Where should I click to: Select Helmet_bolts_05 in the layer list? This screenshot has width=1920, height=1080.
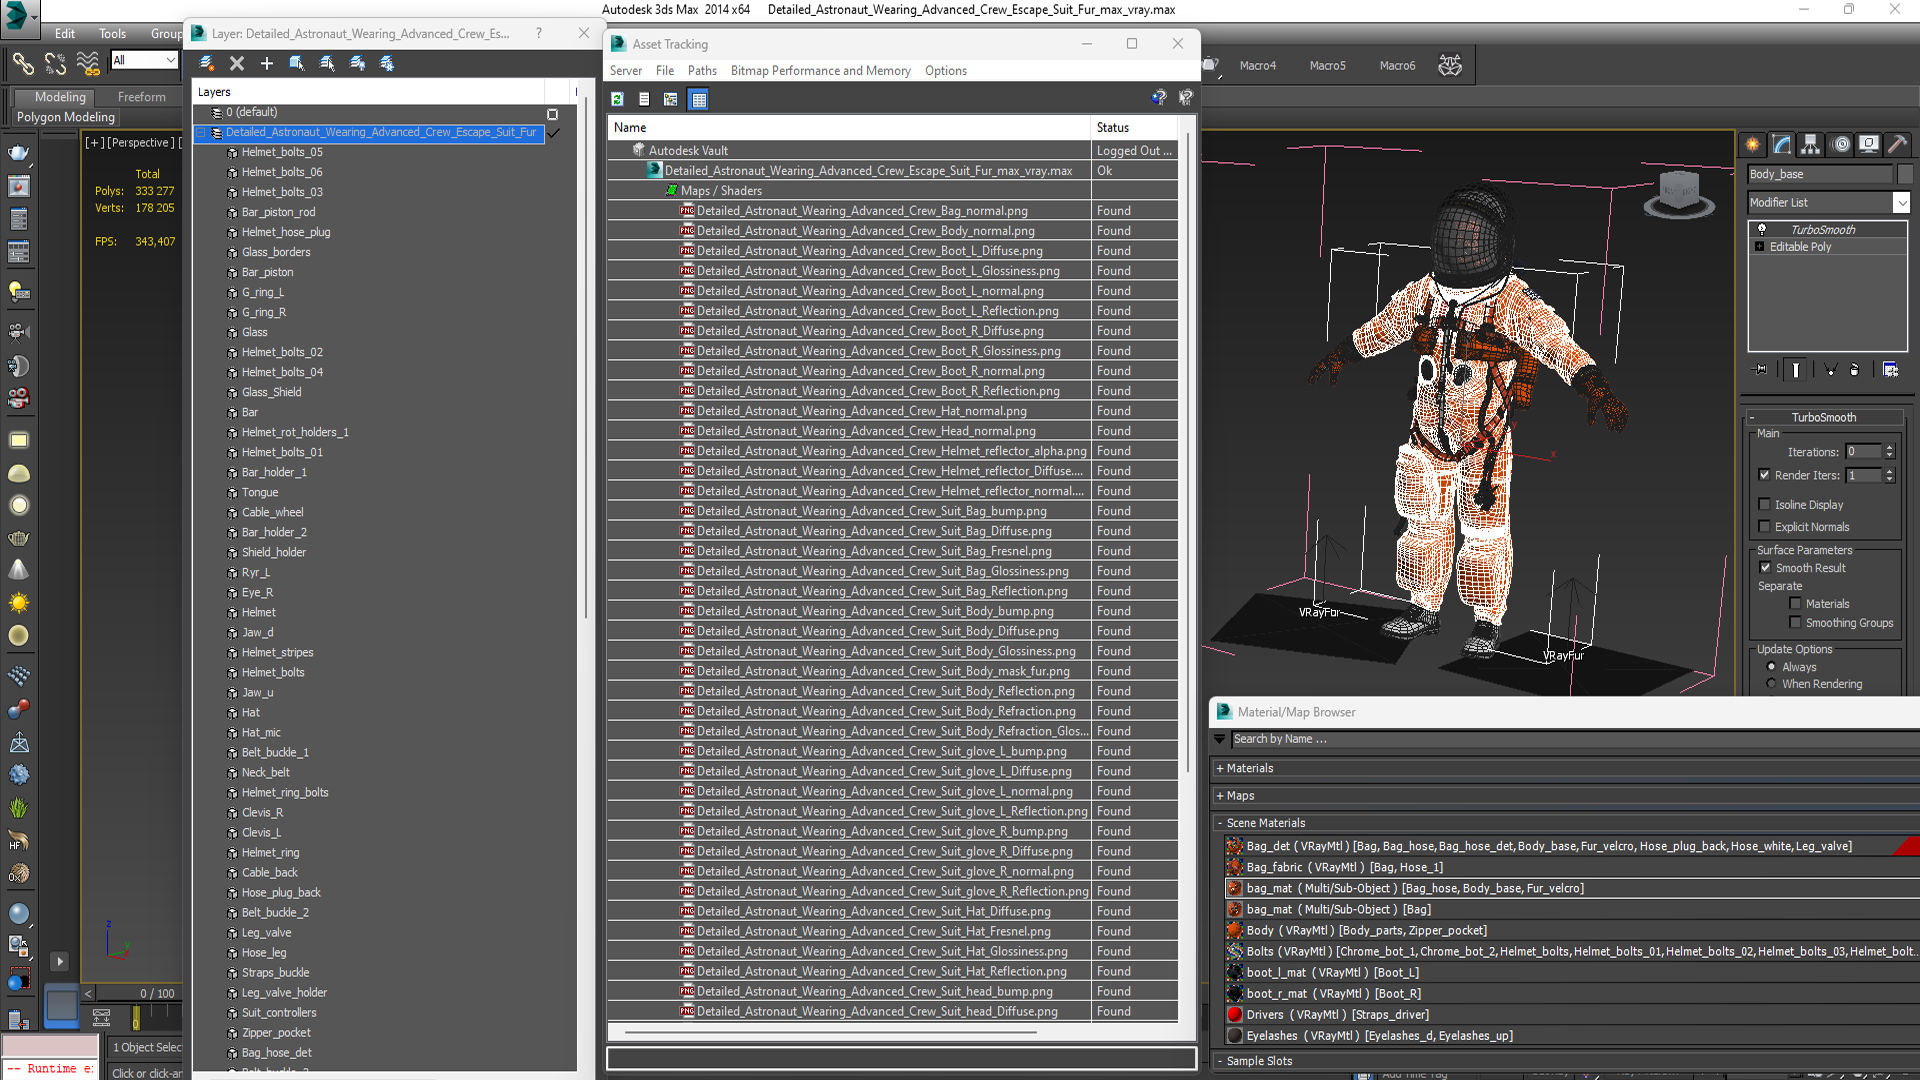282,152
